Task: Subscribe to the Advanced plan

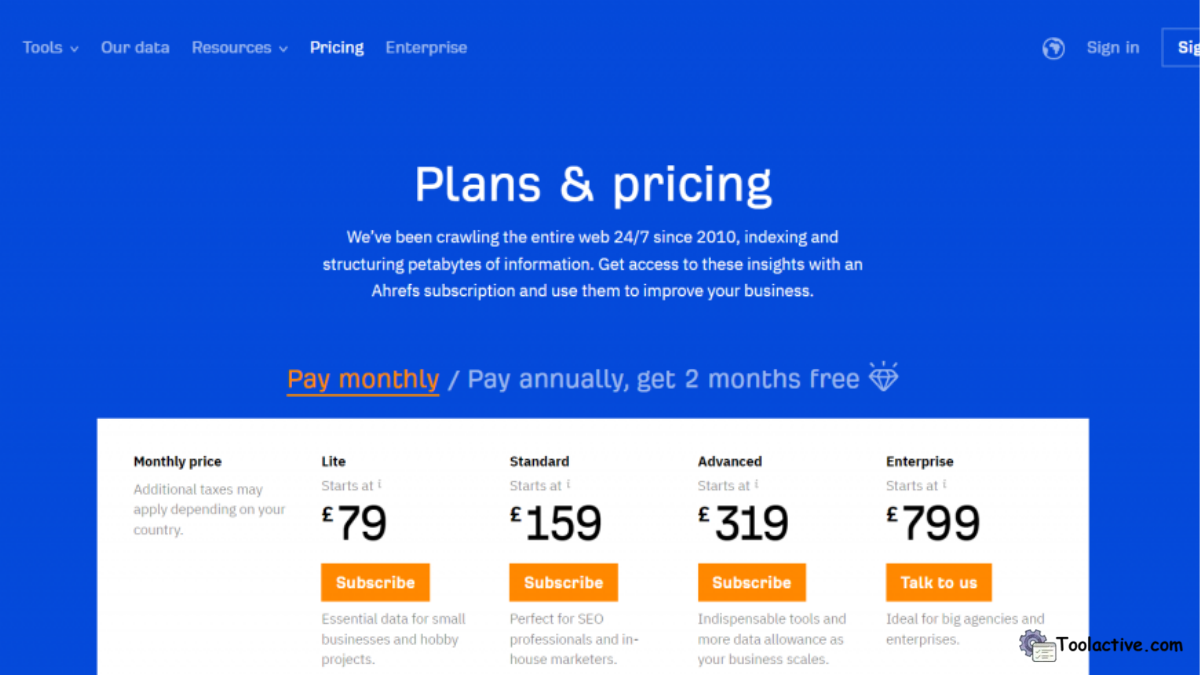Action: point(751,582)
